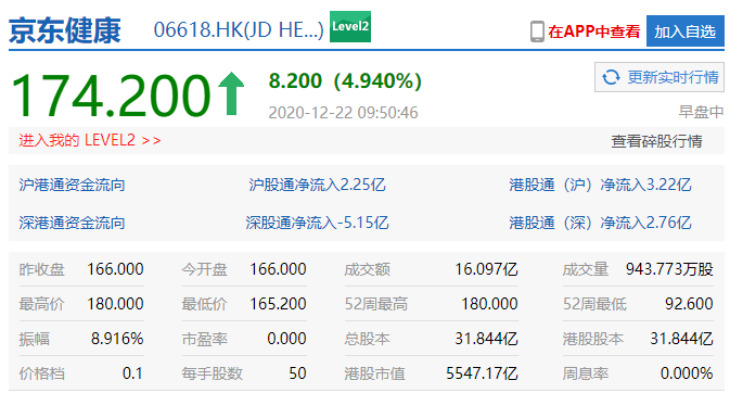Click the green up arrow next to price
The height and width of the screenshot is (393, 731).
click(x=231, y=93)
